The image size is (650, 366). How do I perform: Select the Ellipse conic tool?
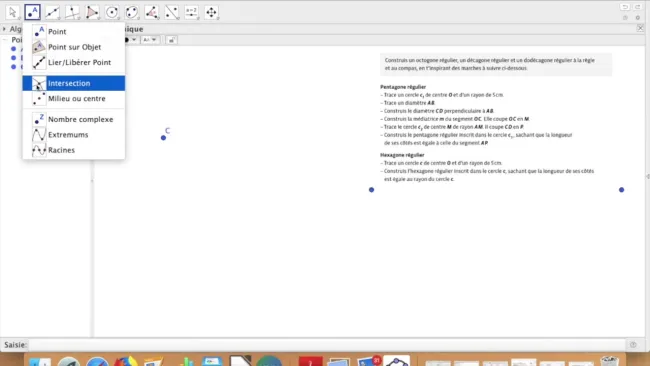coord(132,12)
